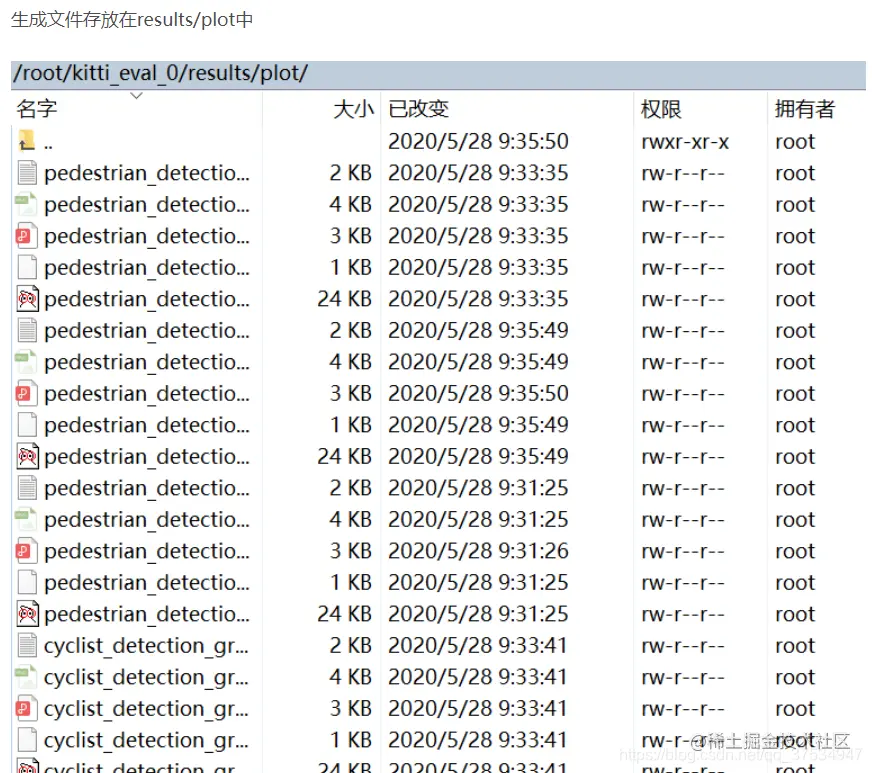Select the ".." parent directory name
The height and width of the screenshot is (773, 872).
pyautogui.click(x=48, y=146)
